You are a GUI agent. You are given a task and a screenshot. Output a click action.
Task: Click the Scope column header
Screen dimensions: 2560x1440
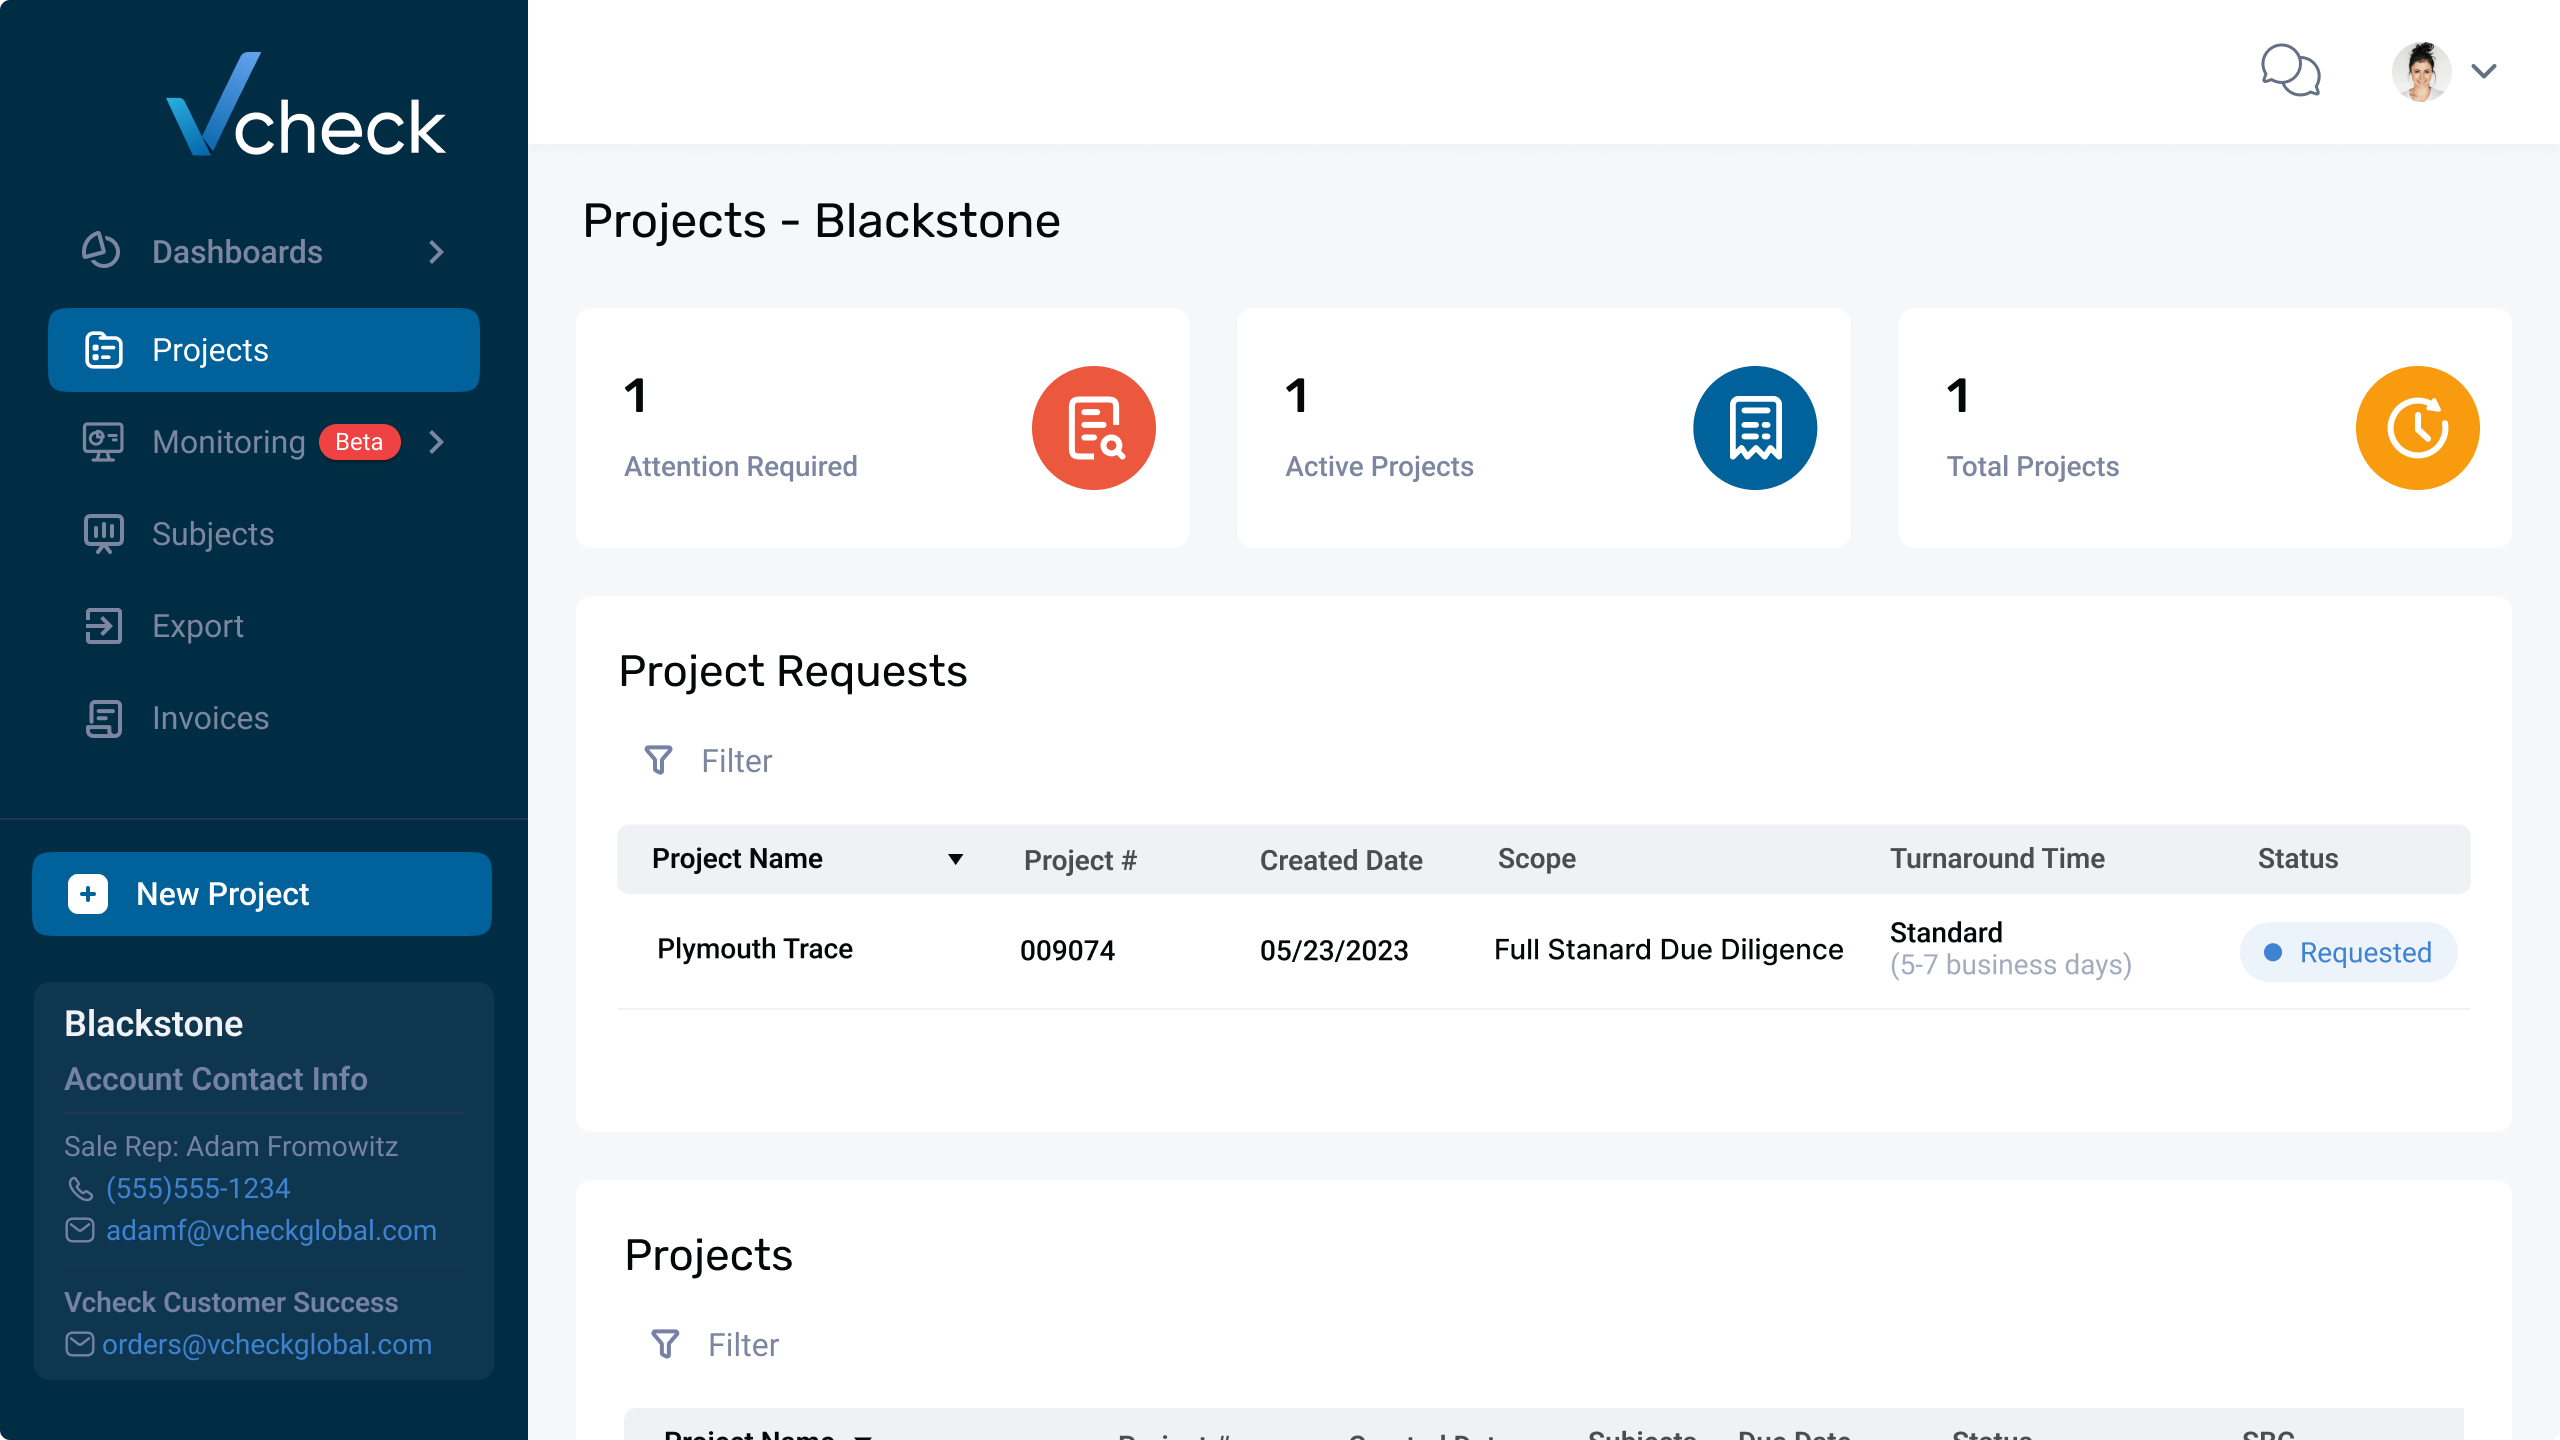(x=1537, y=859)
